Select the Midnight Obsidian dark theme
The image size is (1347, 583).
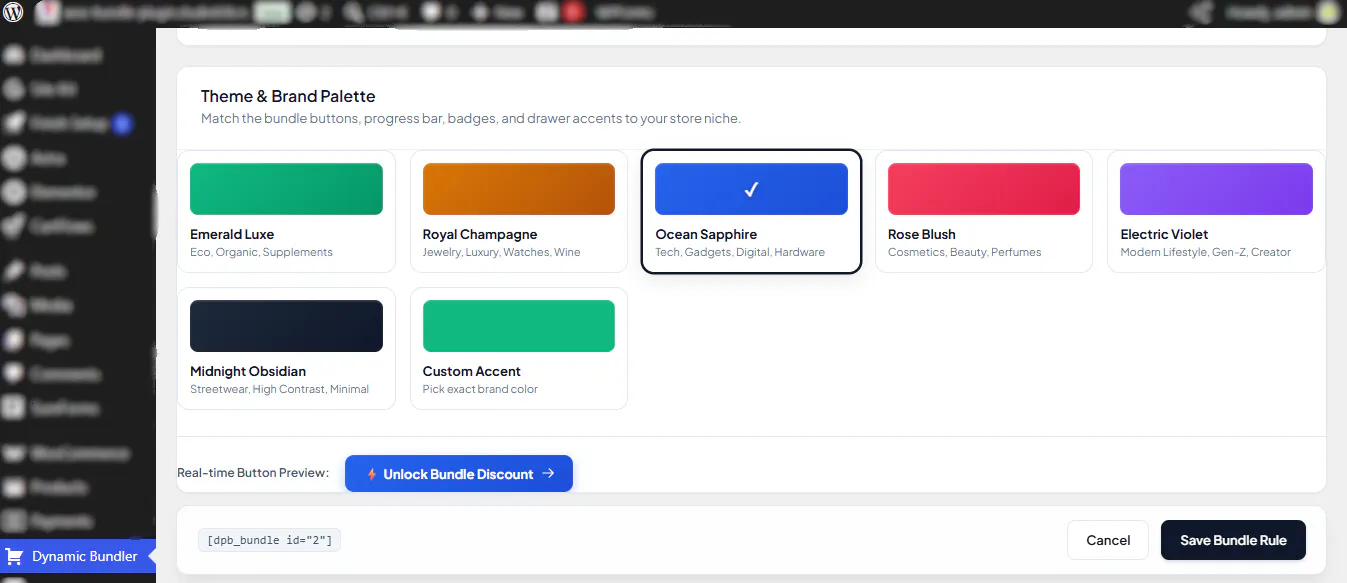tap(286, 348)
